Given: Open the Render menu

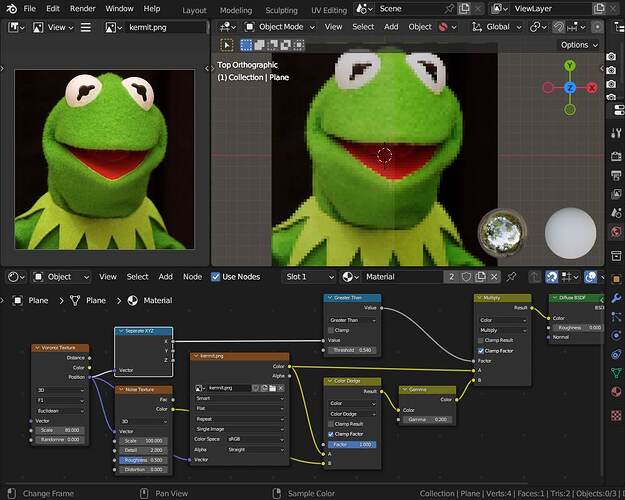Looking at the screenshot, I should 83,8.
